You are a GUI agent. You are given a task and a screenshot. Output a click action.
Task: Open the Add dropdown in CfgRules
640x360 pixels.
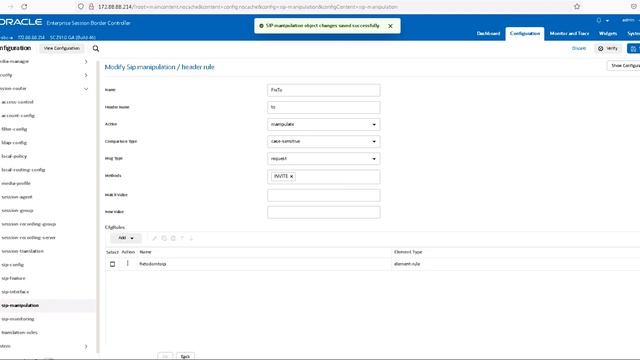pyautogui.click(x=126, y=238)
